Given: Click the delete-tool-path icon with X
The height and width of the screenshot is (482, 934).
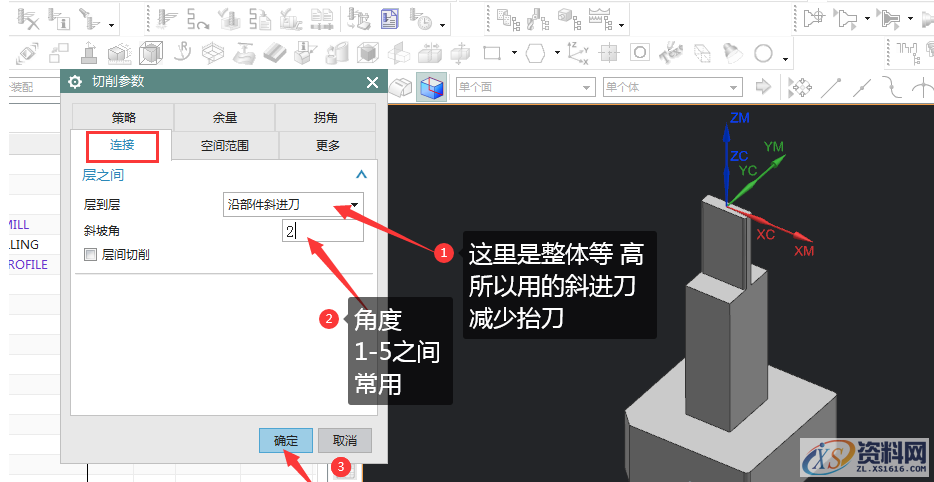Looking at the screenshot, I should coord(28,20).
